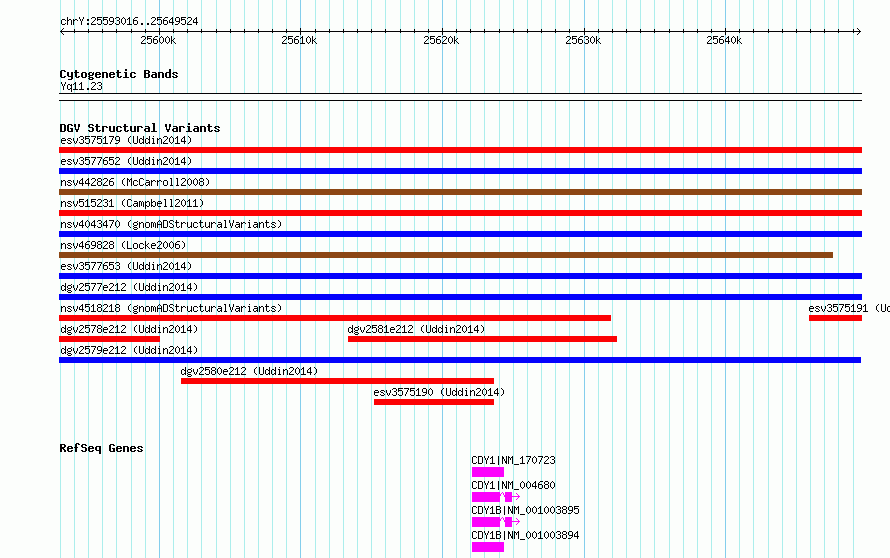The image size is (890, 558).
Task: Click the CDY1|NM_170723 gene glyph
Action: click(x=488, y=472)
